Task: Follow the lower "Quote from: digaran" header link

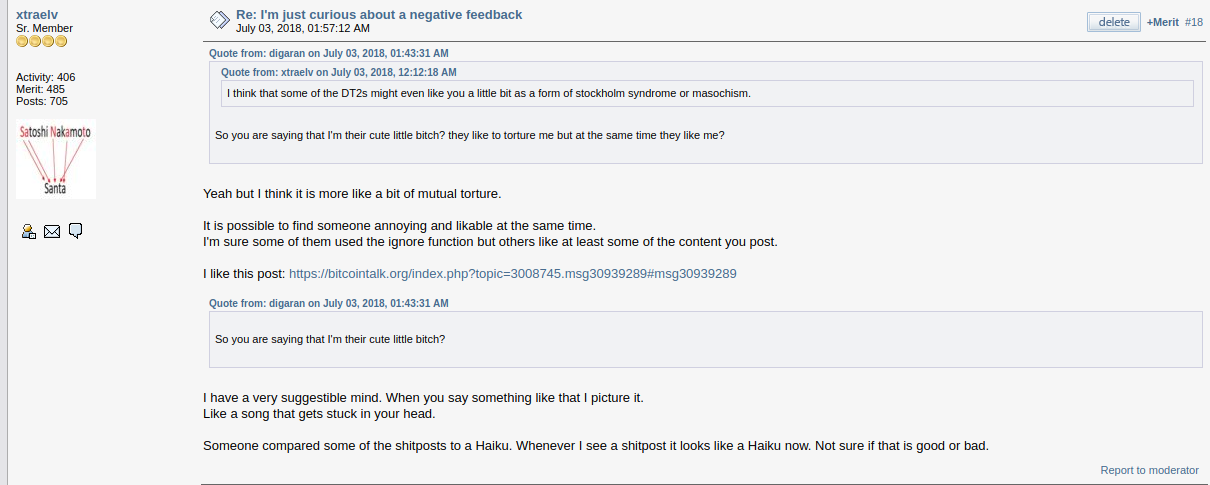Action: (x=328, y=303)
